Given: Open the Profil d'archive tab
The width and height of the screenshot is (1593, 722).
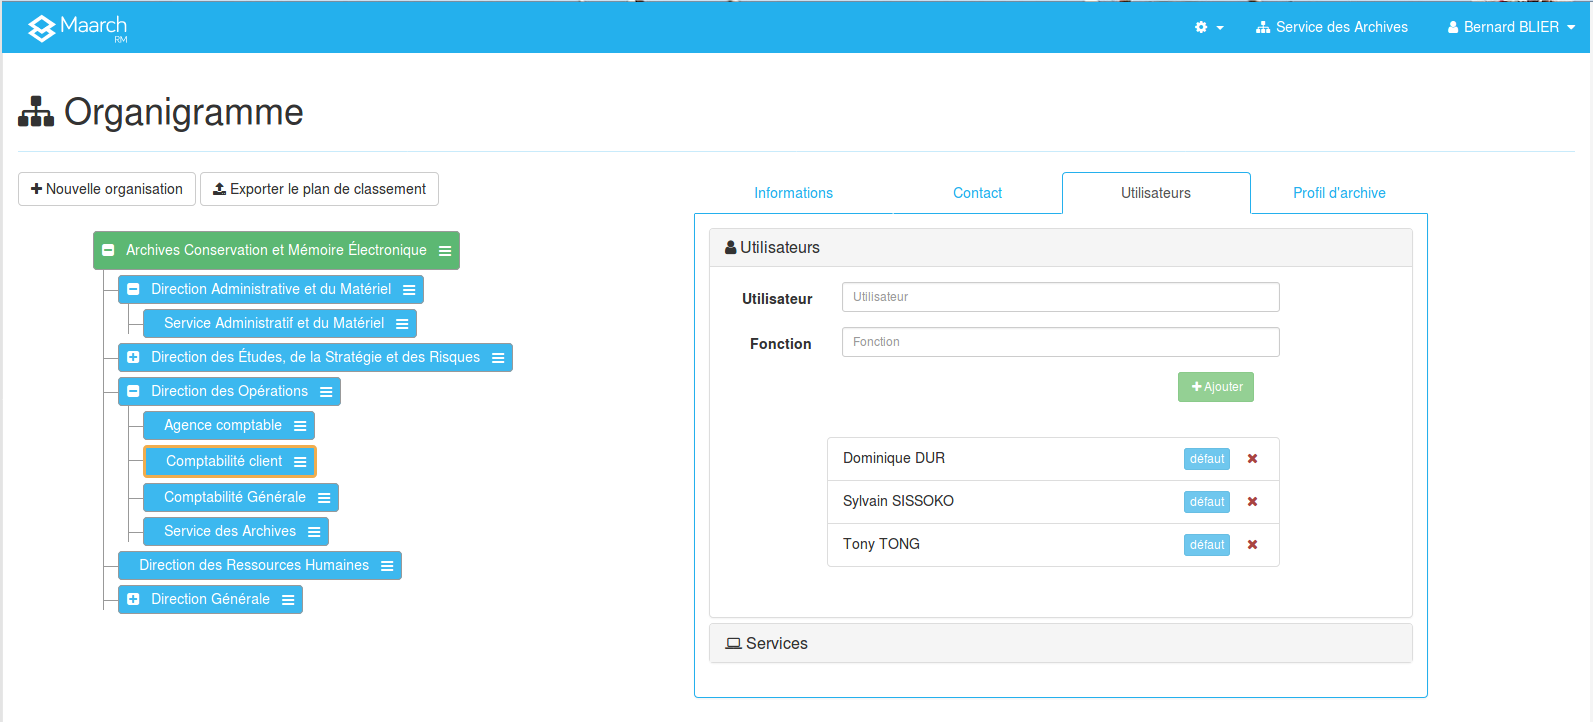Looking at the screenshot, I should 1339,193.
